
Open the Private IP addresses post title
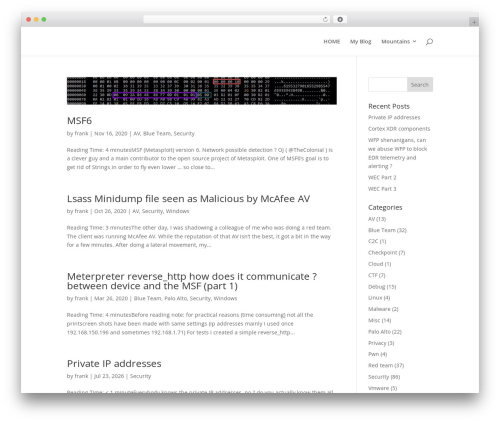[114, 364]
